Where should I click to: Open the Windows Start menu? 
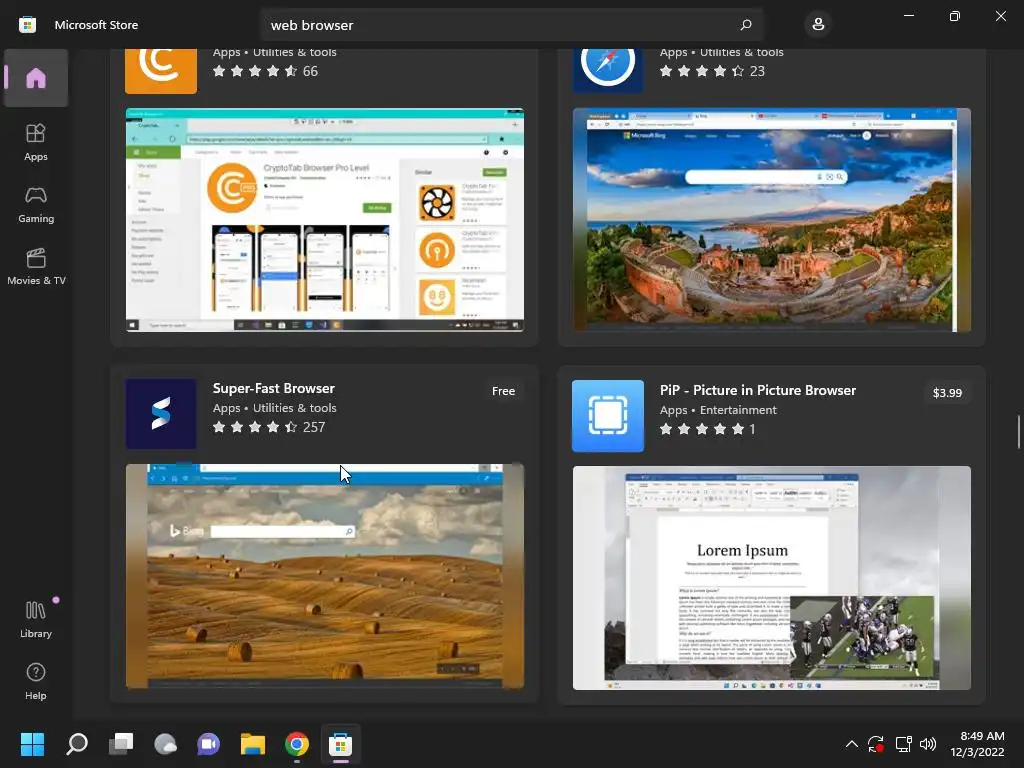[x=32, y=744]
